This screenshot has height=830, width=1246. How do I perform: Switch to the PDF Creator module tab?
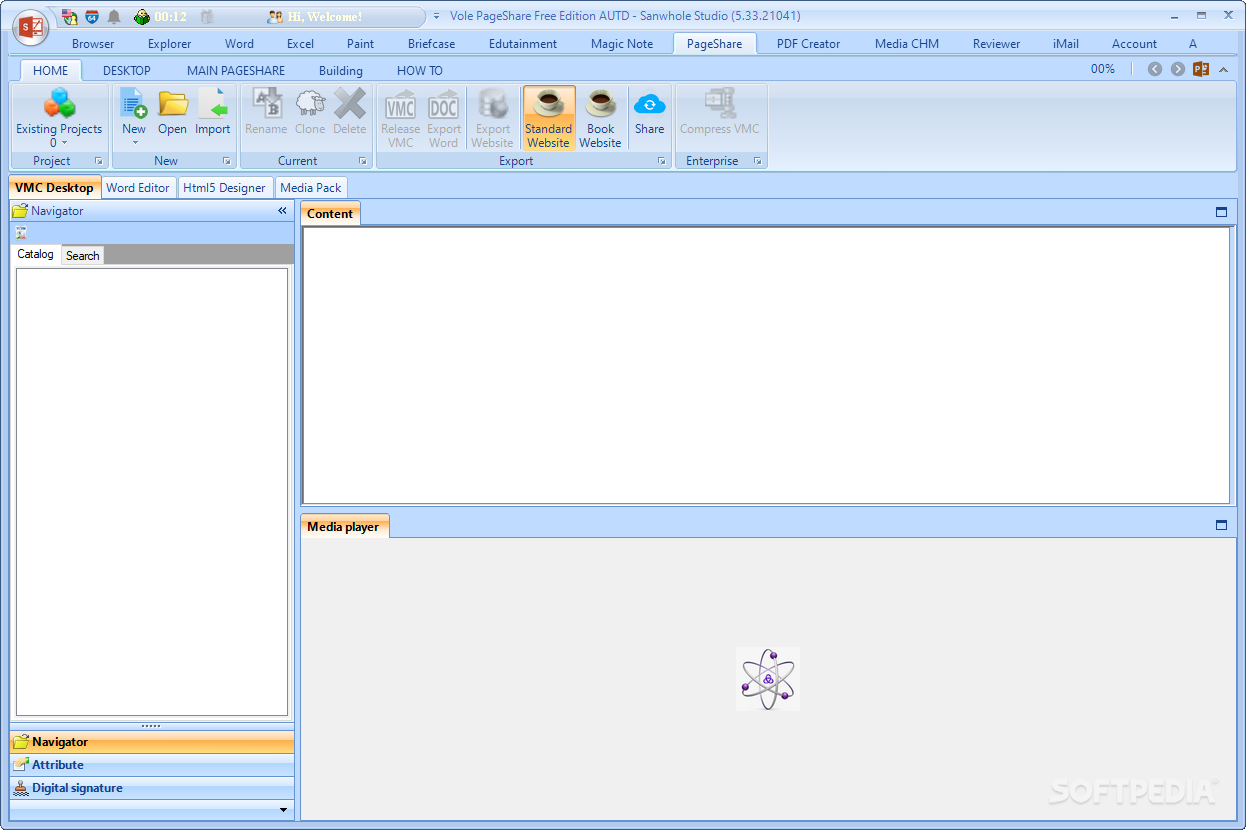808,44
